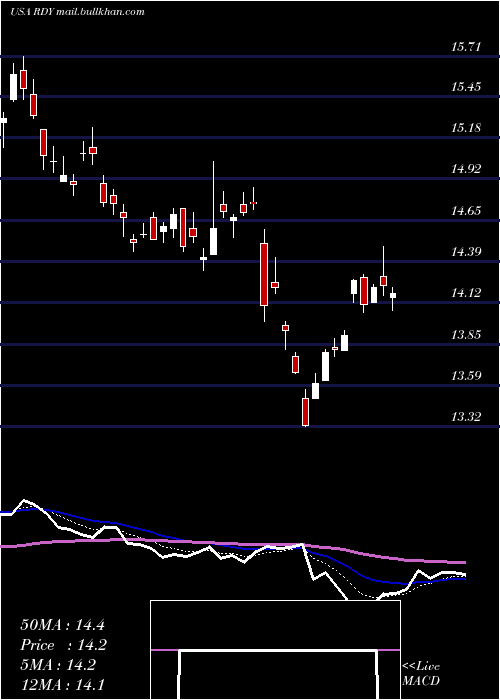Click the tall red candle below 14.39 line
The height and width of the screenshot is (700, 500).
(264, 276)
